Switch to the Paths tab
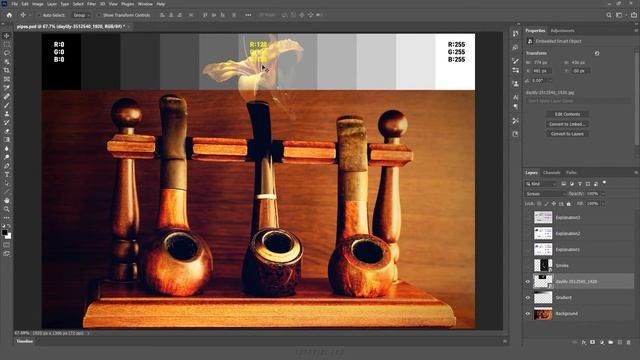The height and width of the screenshot is (360, 640). click(x=571, y=173)
